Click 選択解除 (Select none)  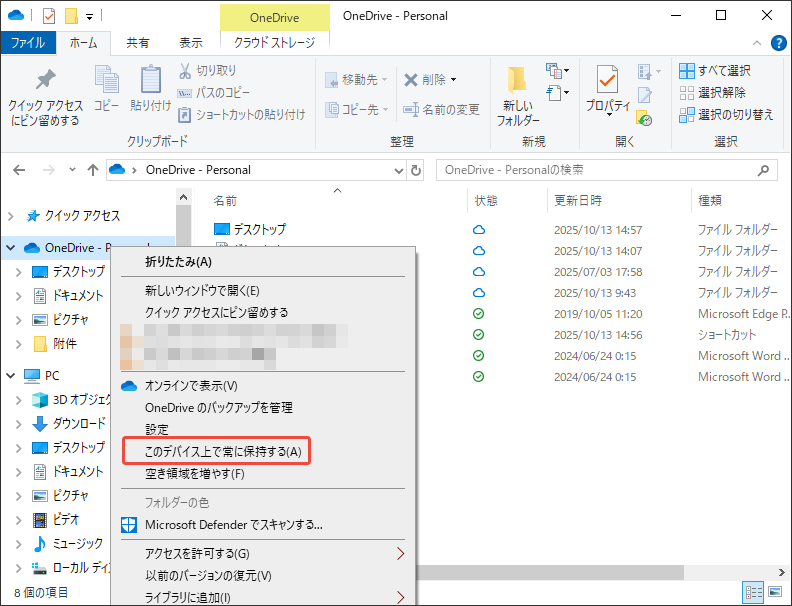point(712,92)
